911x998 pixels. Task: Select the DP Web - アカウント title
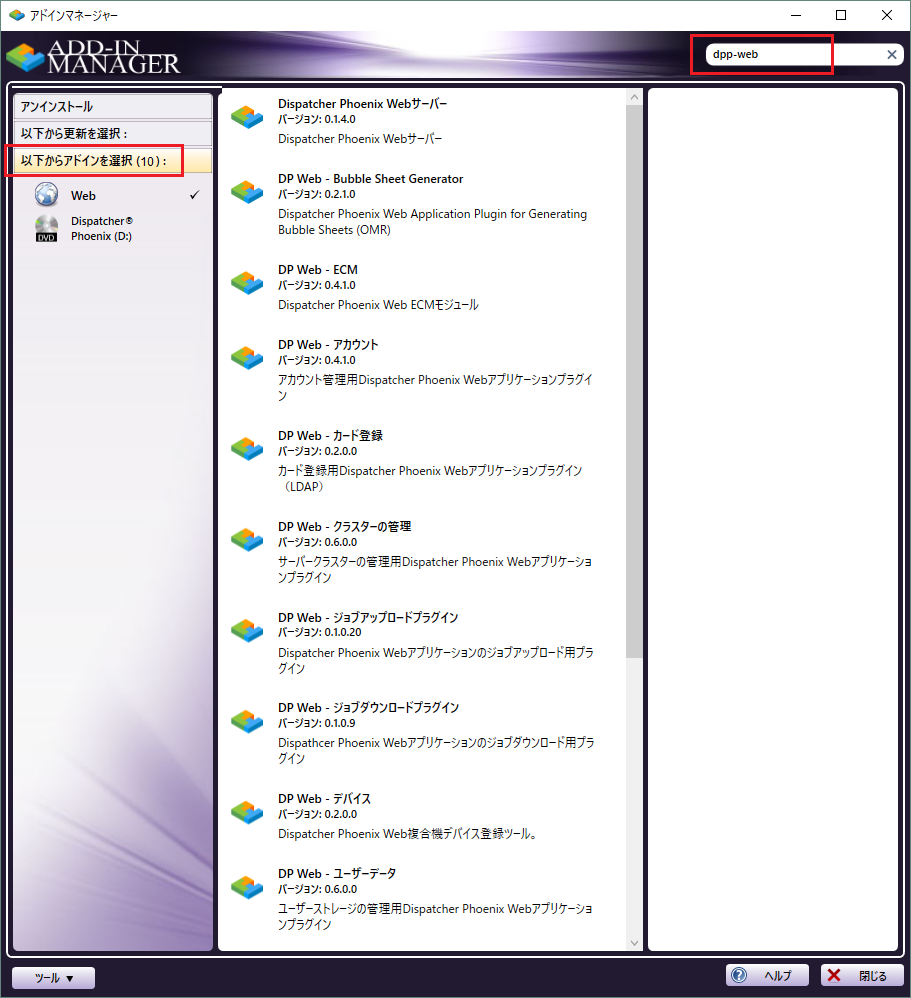pos(328,345)
